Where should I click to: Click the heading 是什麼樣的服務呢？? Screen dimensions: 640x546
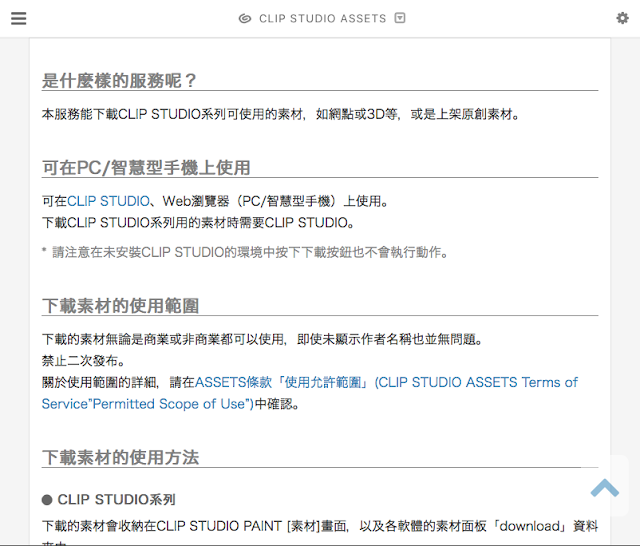(120, 81)
